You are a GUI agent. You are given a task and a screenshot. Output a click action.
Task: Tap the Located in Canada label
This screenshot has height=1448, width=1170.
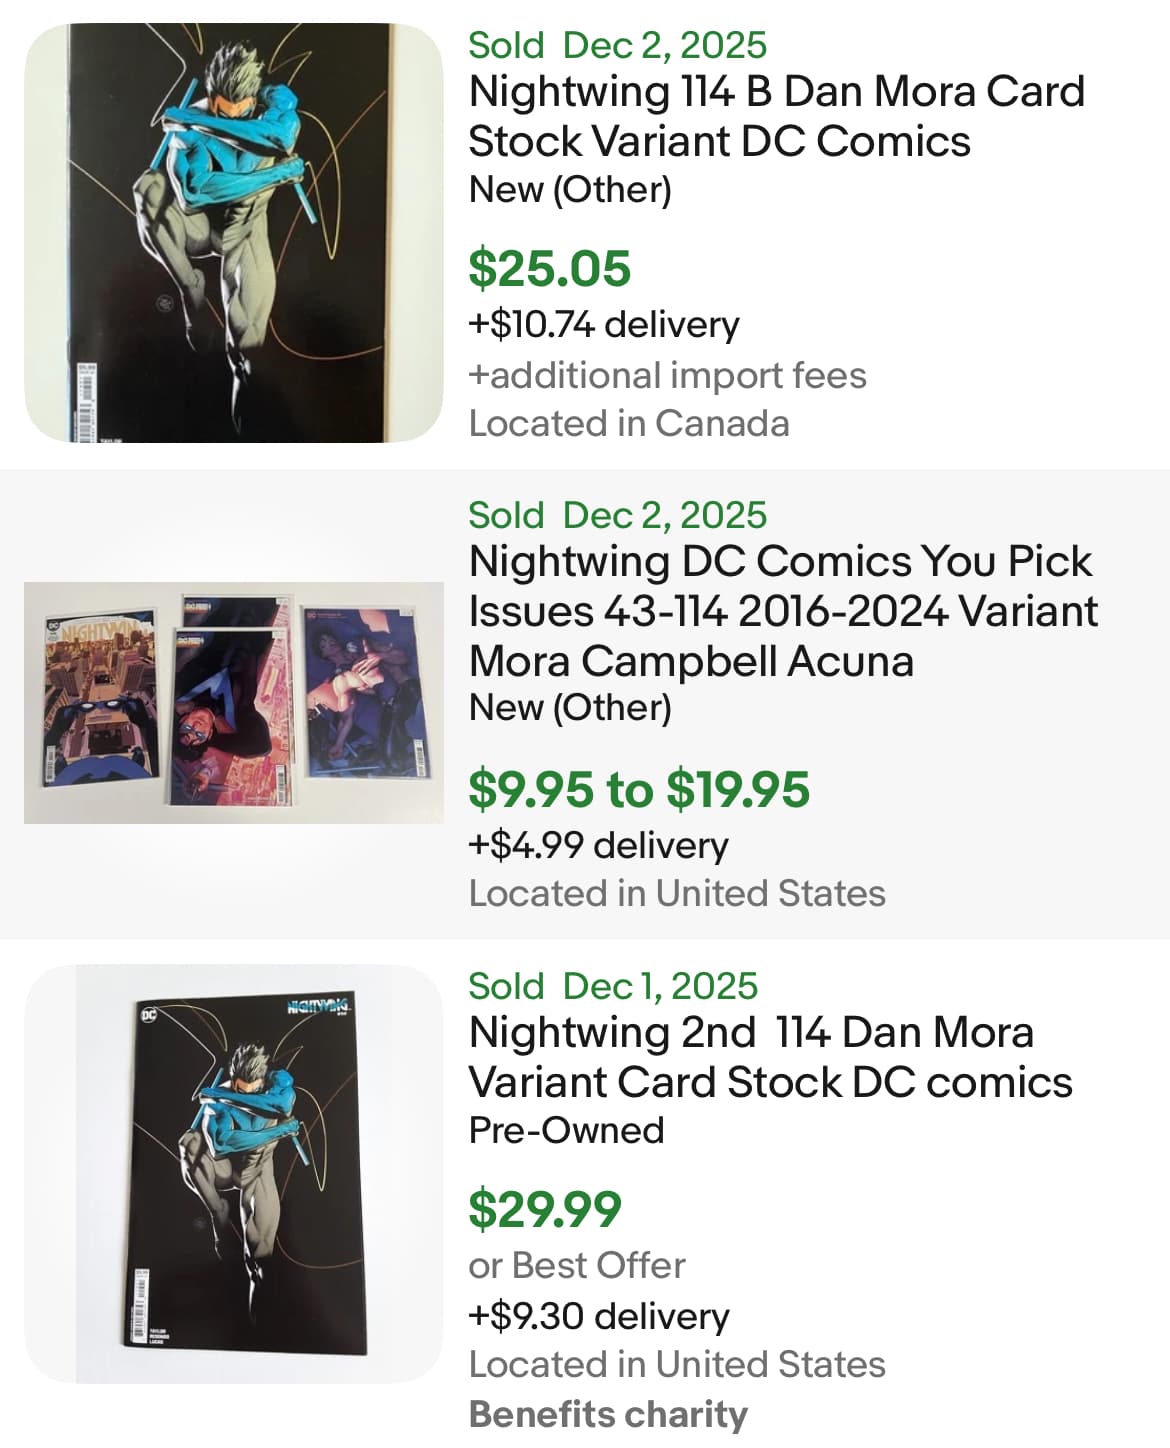tap(629, 423)
